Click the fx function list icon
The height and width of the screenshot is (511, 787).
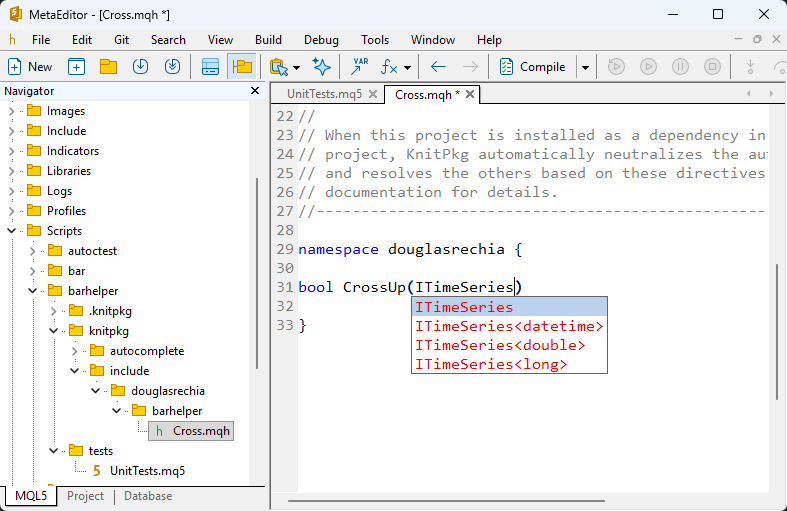point(388,67)
